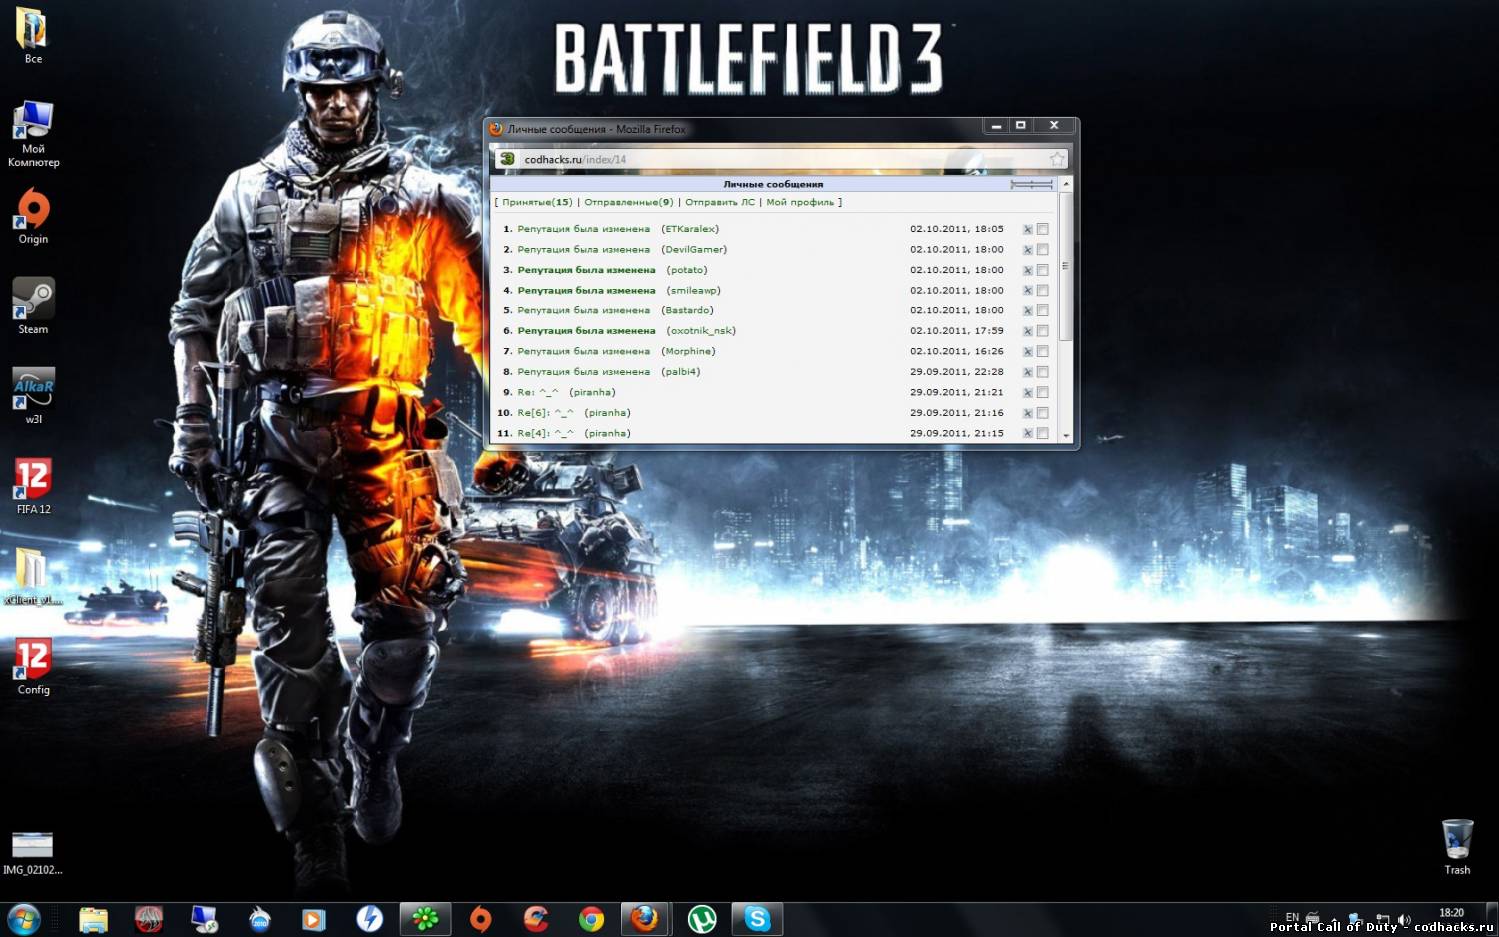The image size is (1499, 937).
Task: Delete message from potato with X icon
Action: (x=1027, y=270)
